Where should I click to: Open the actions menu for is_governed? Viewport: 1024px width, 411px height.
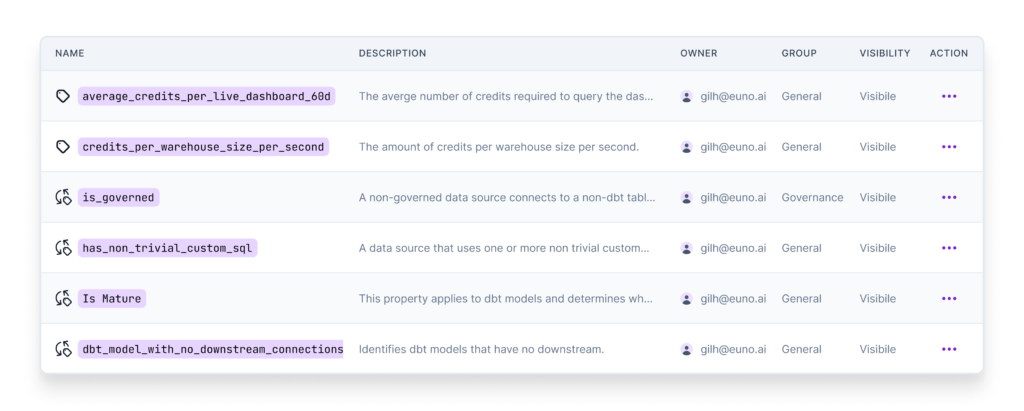pyautogui.click(x=949, y=197)
